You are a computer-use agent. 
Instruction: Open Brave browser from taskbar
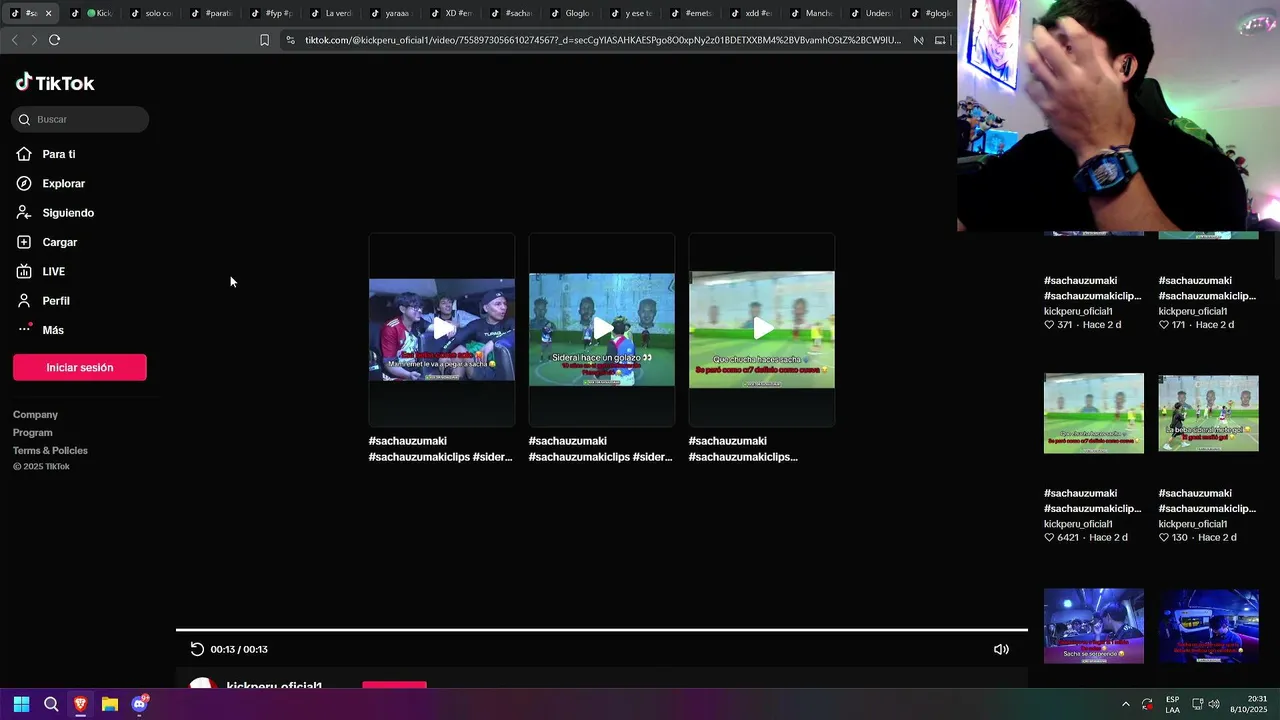click(80, 704)
